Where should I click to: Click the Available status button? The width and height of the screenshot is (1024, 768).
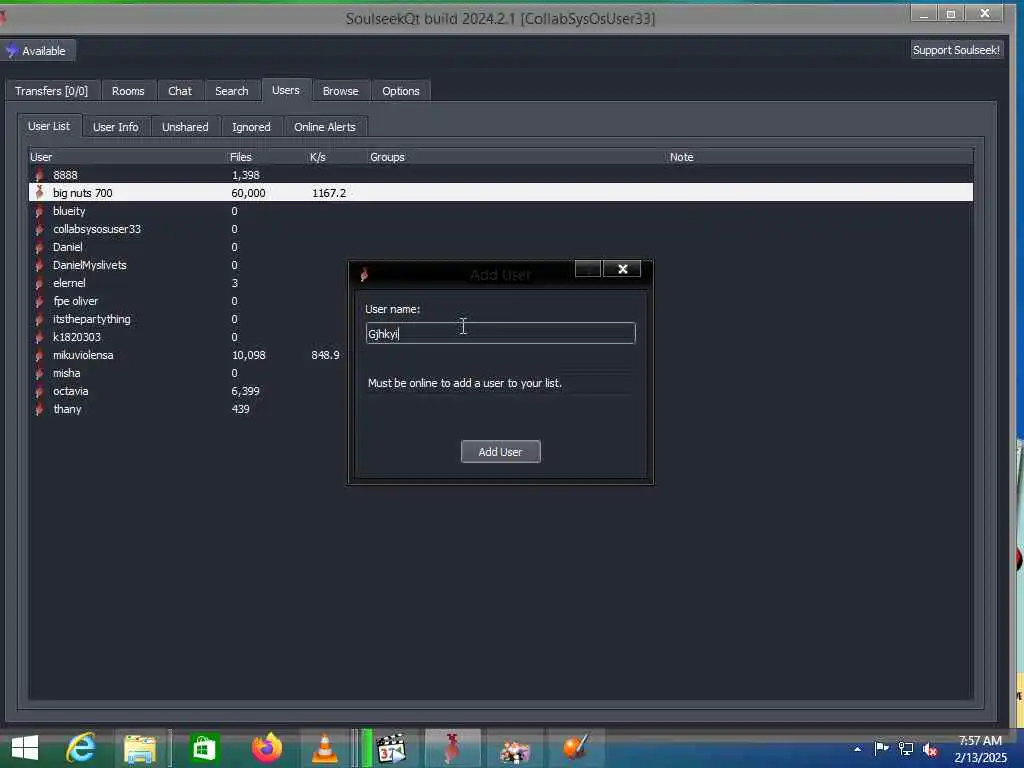point(38,50)
